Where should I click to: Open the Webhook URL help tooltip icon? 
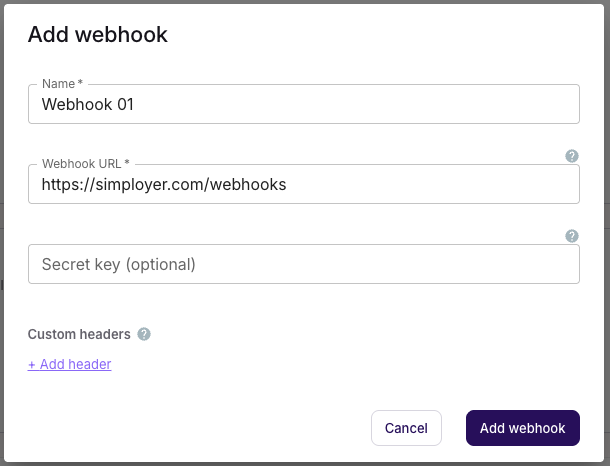571,156
